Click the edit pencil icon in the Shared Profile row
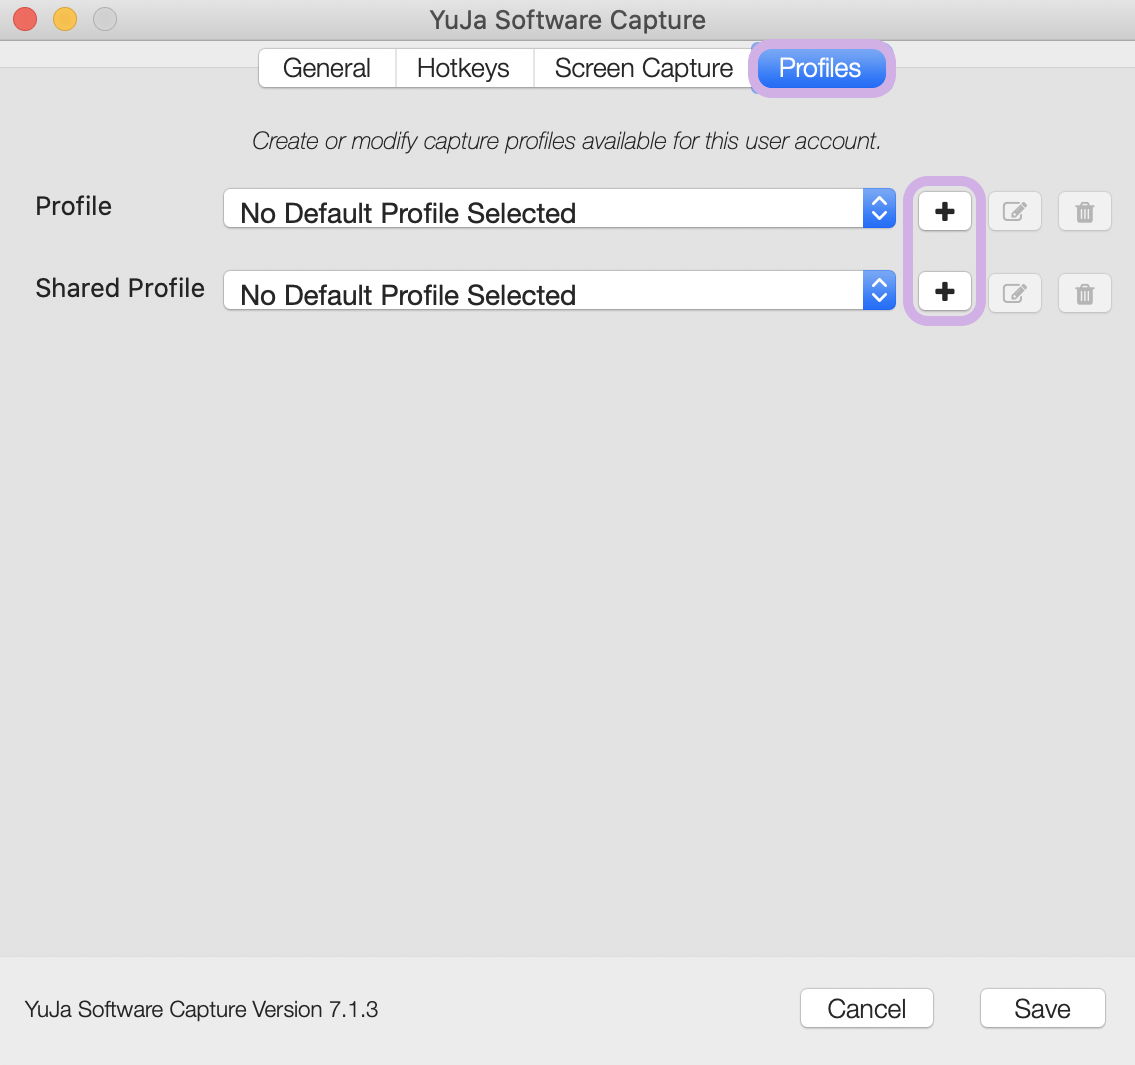 point(1015,293)
